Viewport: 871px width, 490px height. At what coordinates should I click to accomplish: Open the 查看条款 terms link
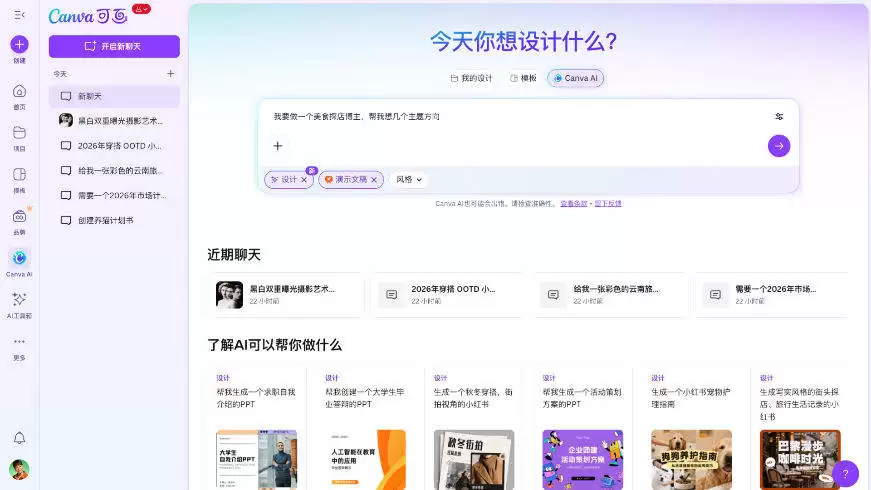[573, 203]
